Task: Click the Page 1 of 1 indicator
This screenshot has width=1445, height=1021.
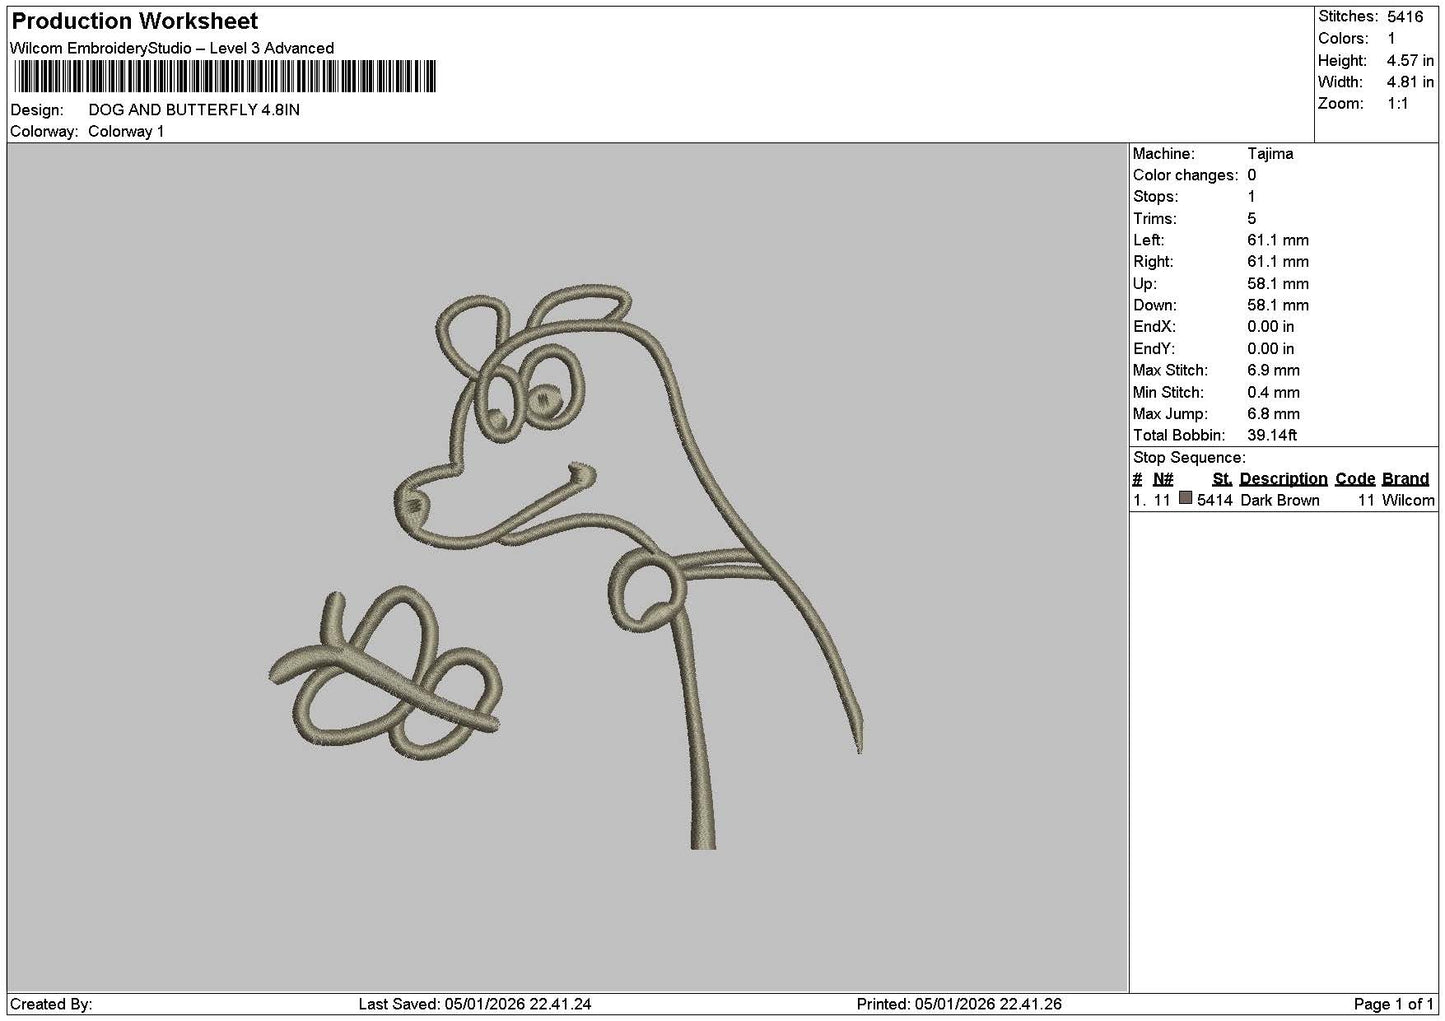Action: [x=1394, y=1005]
